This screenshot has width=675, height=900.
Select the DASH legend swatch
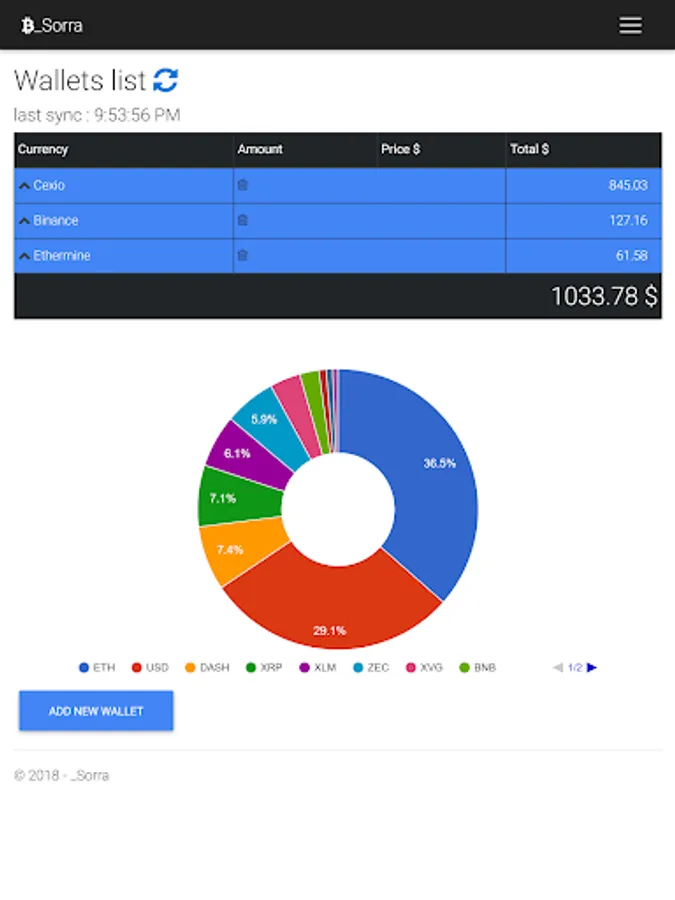190,667
